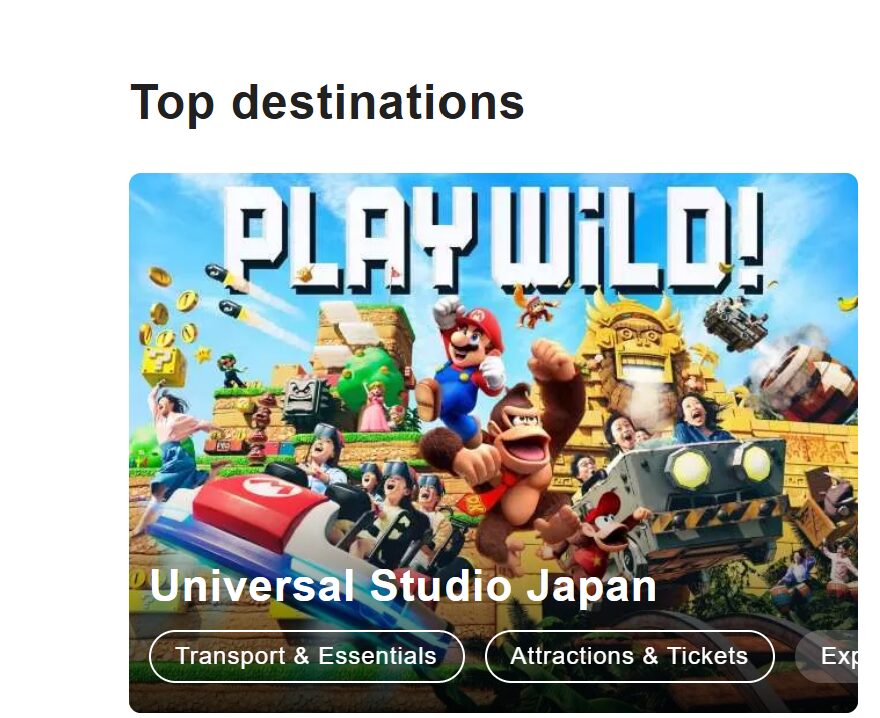Screen dimensions: 880x718
Task: Click the barrel cannon with white arrow
Action: pos(810,384)
